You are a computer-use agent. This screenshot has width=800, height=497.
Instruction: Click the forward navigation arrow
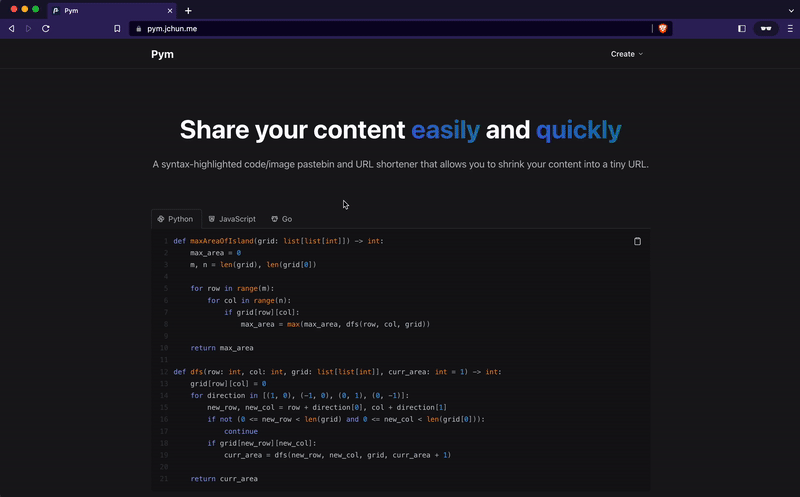29,29
